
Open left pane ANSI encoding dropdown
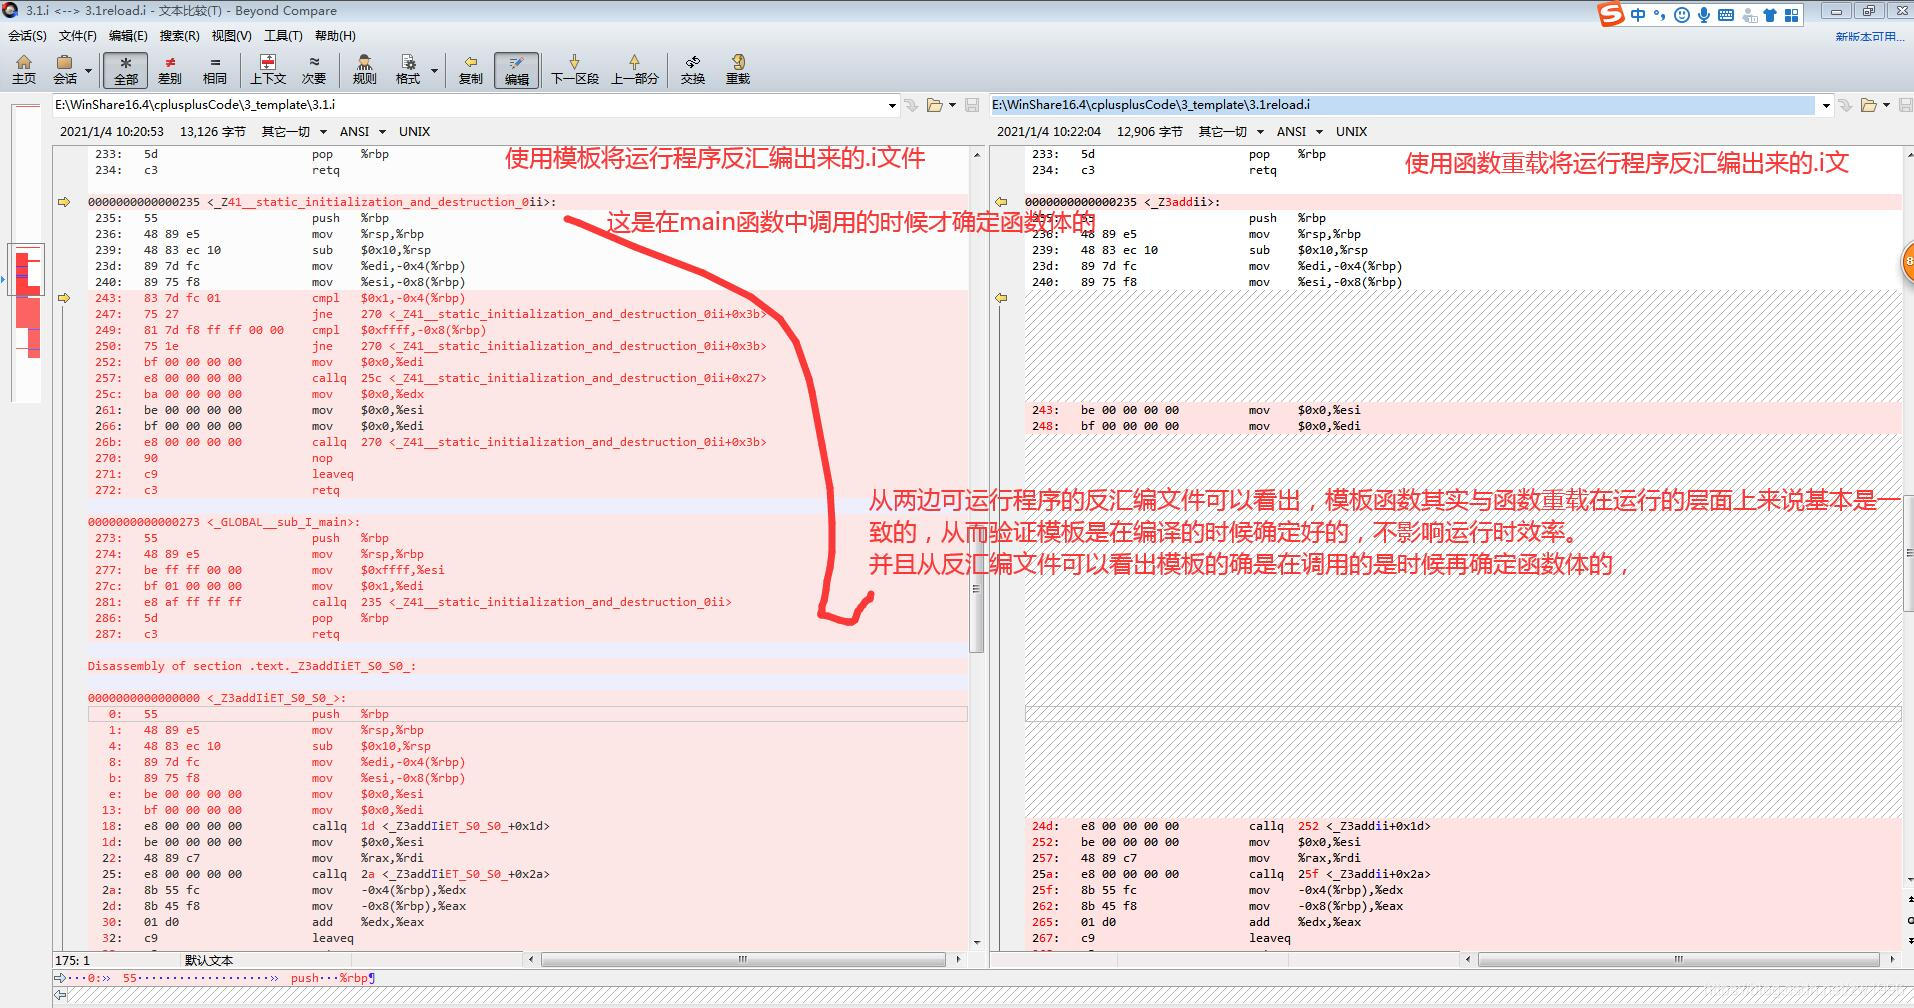coord(361,131)
